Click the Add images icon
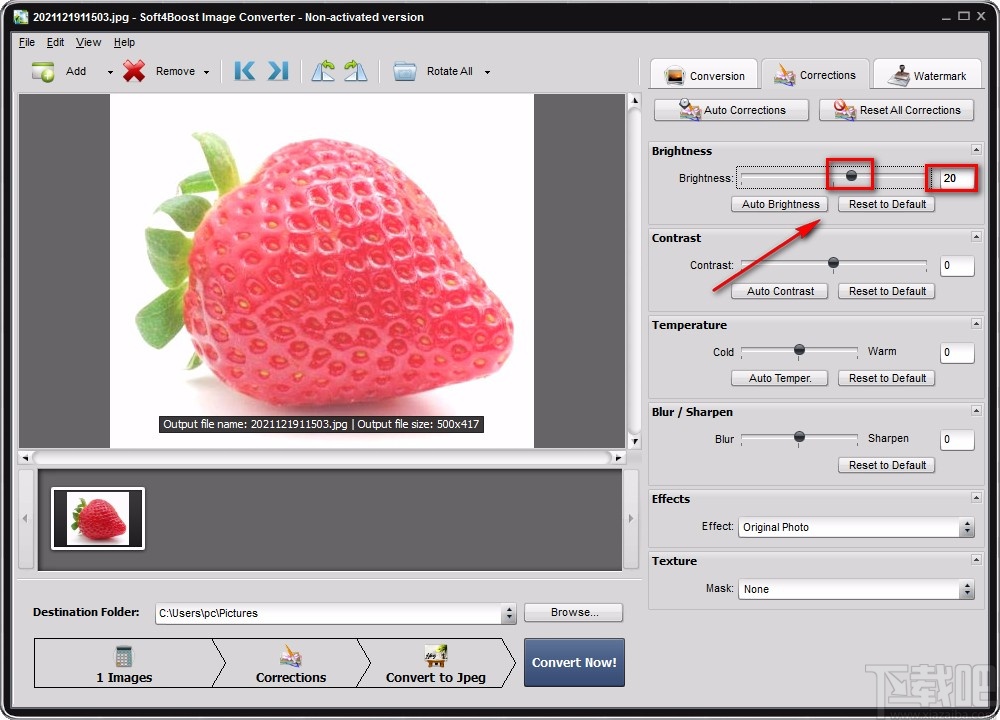Screen dimensions: 1000x720 [43, 71]
